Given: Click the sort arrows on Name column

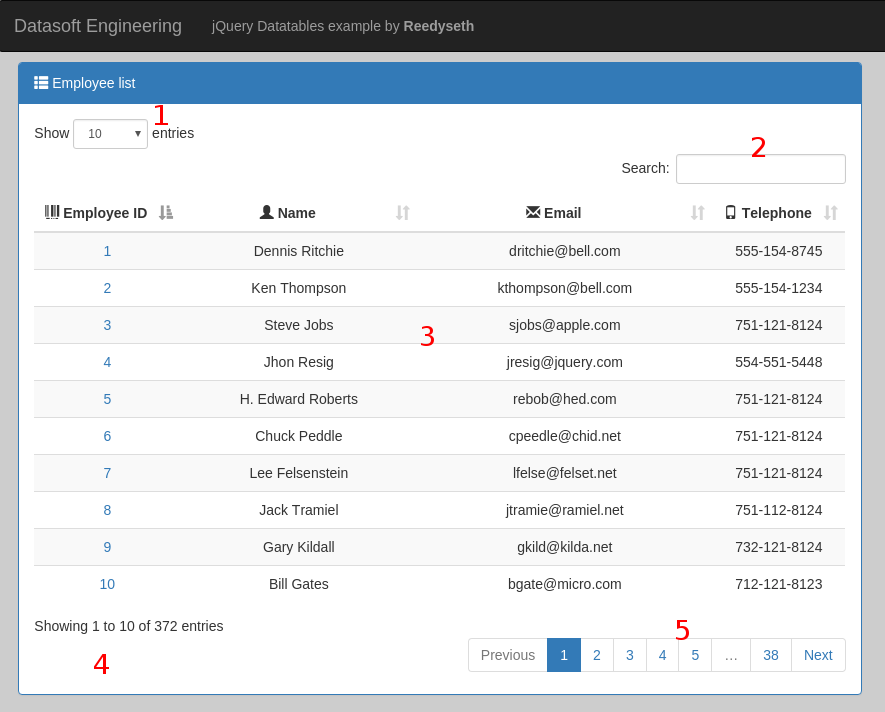Looking at the screenshot, I should pyautogui.click(x=402, y=213).
